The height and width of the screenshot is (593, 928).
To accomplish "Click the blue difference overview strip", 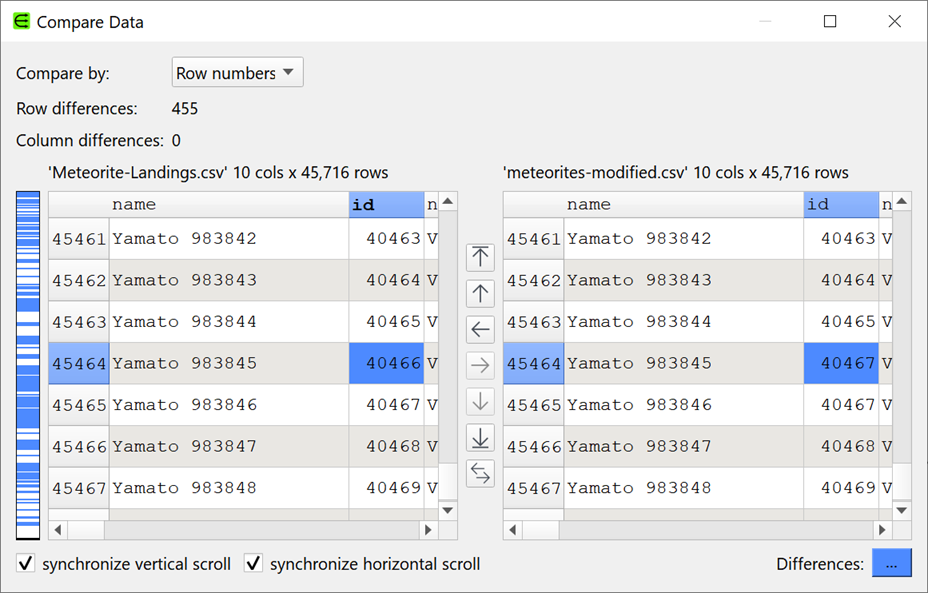I will click(28, 365).
